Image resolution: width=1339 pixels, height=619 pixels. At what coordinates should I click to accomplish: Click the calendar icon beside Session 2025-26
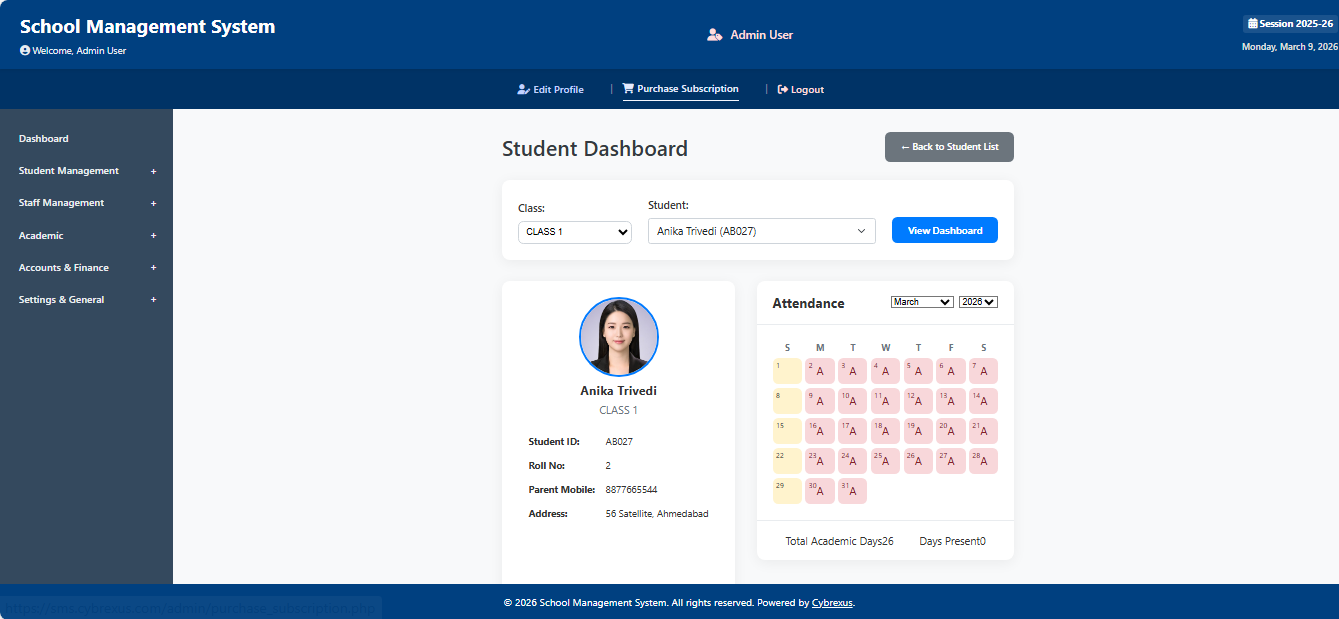pos(1252,23)
